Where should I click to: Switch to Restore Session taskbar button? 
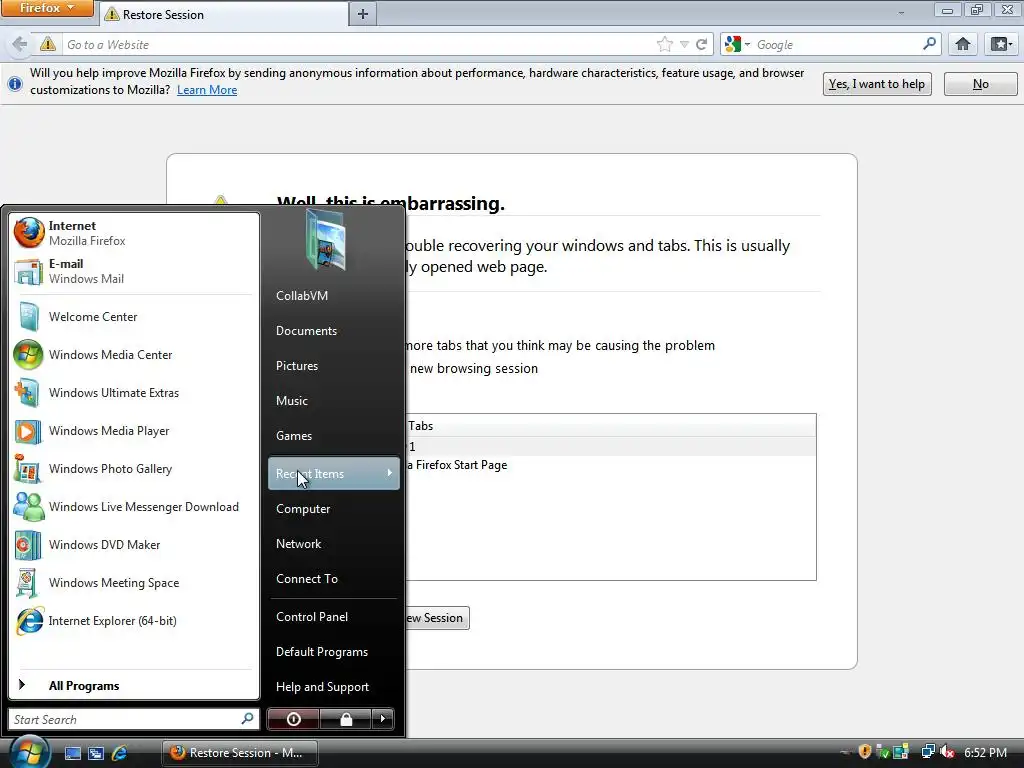pyautogui.click(x=240, y=752)
